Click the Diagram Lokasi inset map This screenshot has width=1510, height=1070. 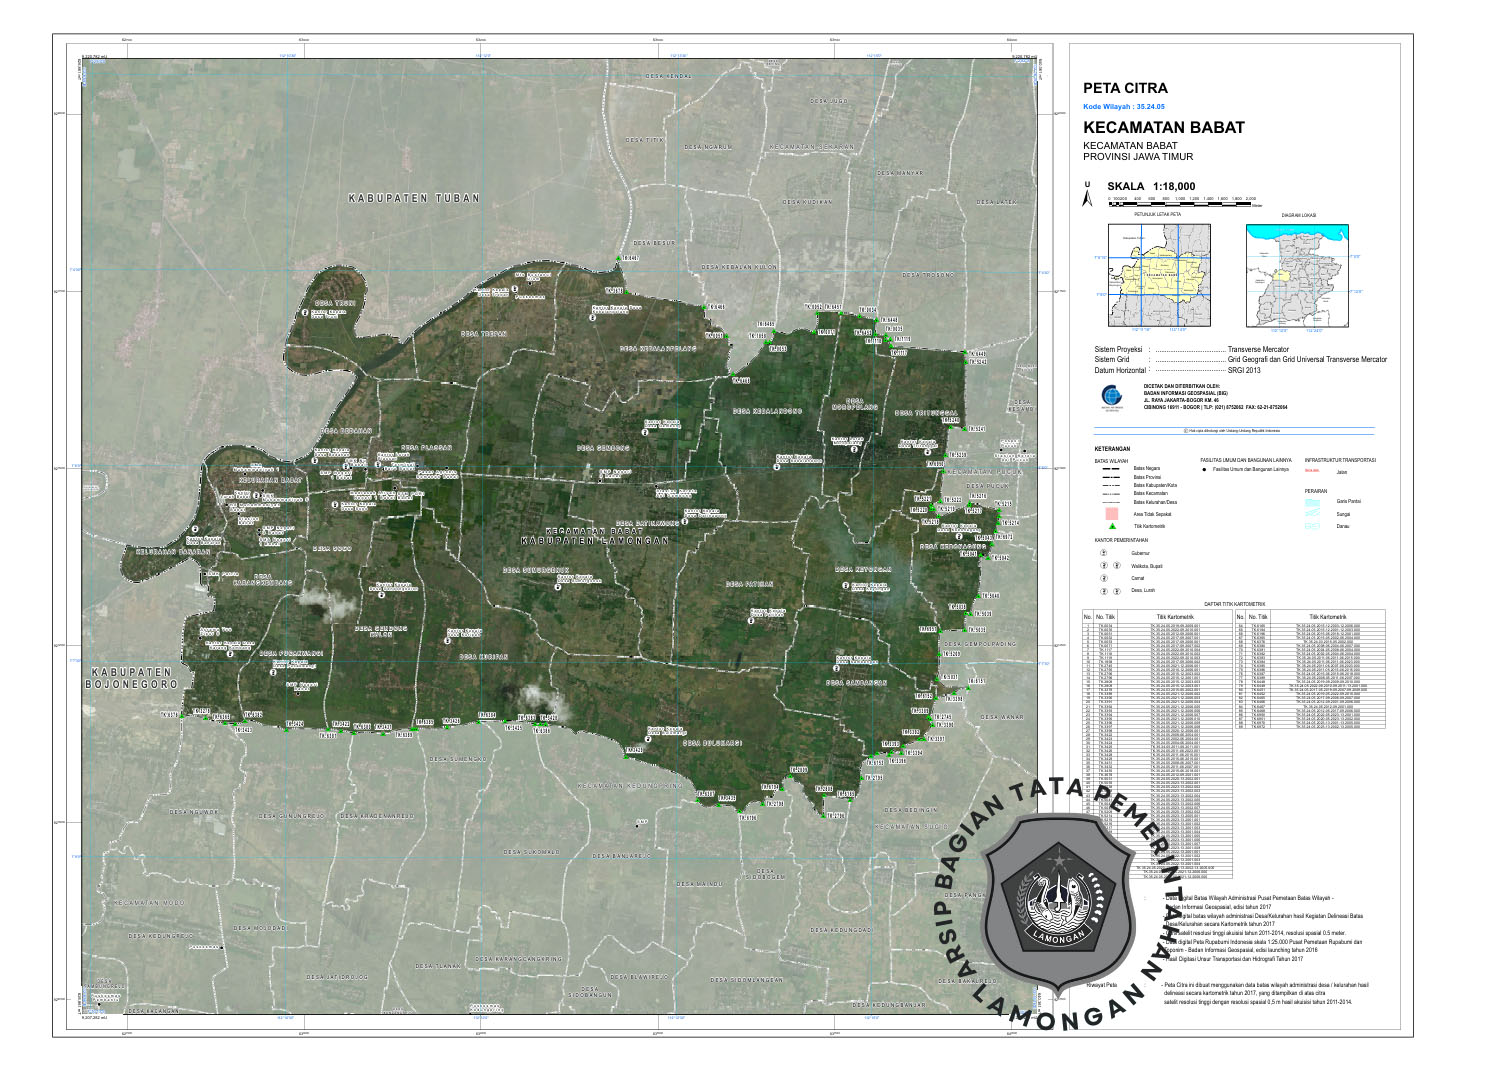[1297, 274]
